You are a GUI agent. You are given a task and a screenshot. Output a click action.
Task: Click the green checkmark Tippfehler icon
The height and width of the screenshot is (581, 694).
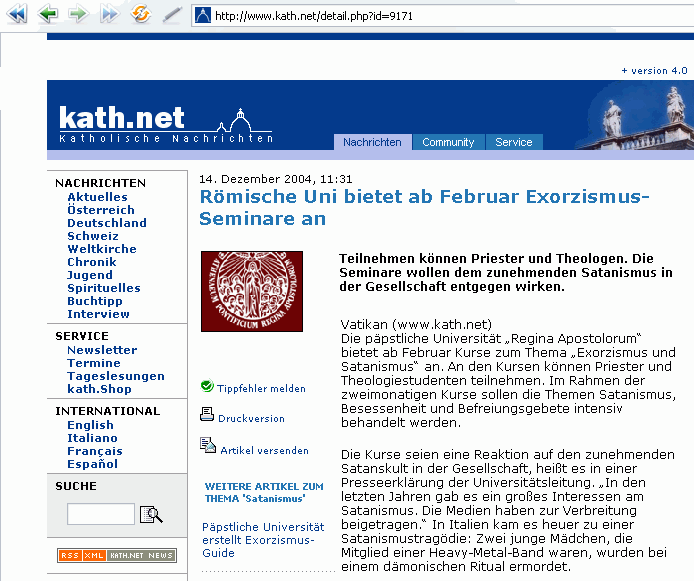pos(207,386)
